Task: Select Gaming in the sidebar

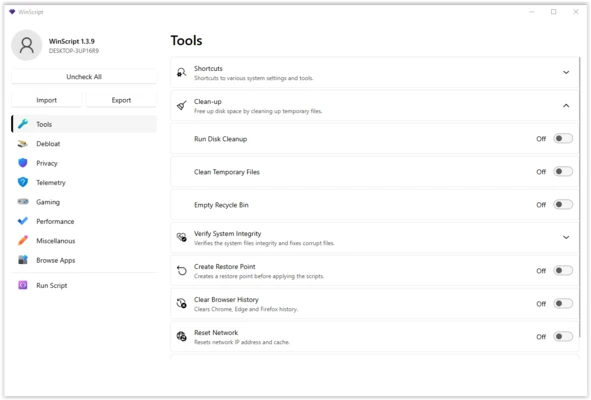Action: pos(84,202)
